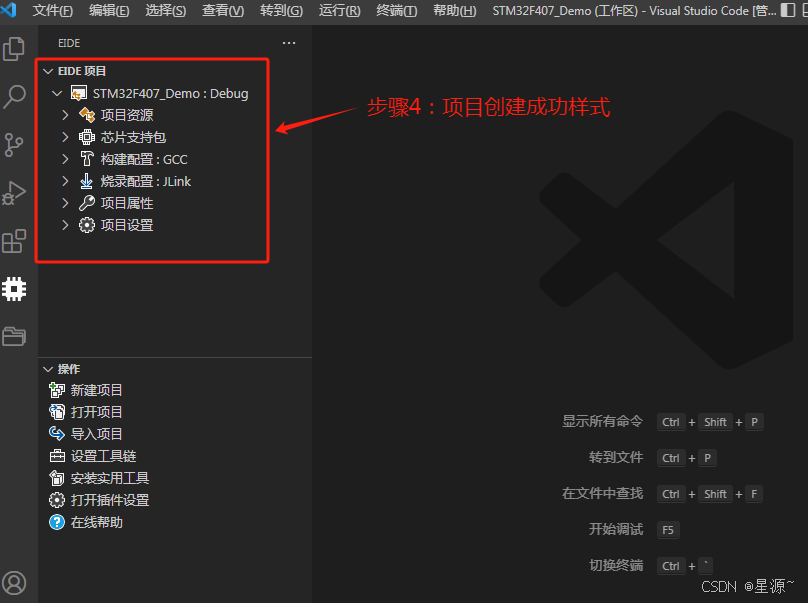Expand the 项目资源 node chevron
This screenshot has width=808, height=603.
(65, 115)
